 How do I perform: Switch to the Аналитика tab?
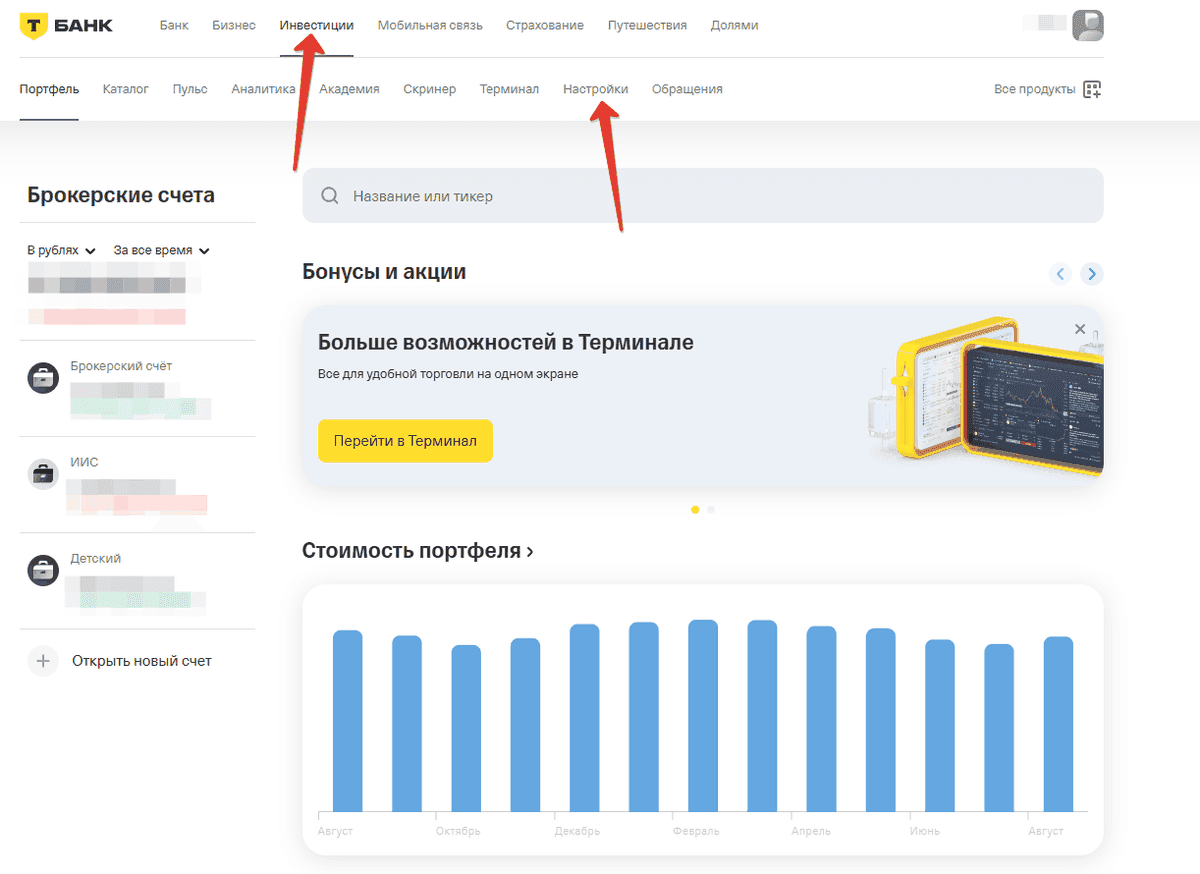click(263, 89)
